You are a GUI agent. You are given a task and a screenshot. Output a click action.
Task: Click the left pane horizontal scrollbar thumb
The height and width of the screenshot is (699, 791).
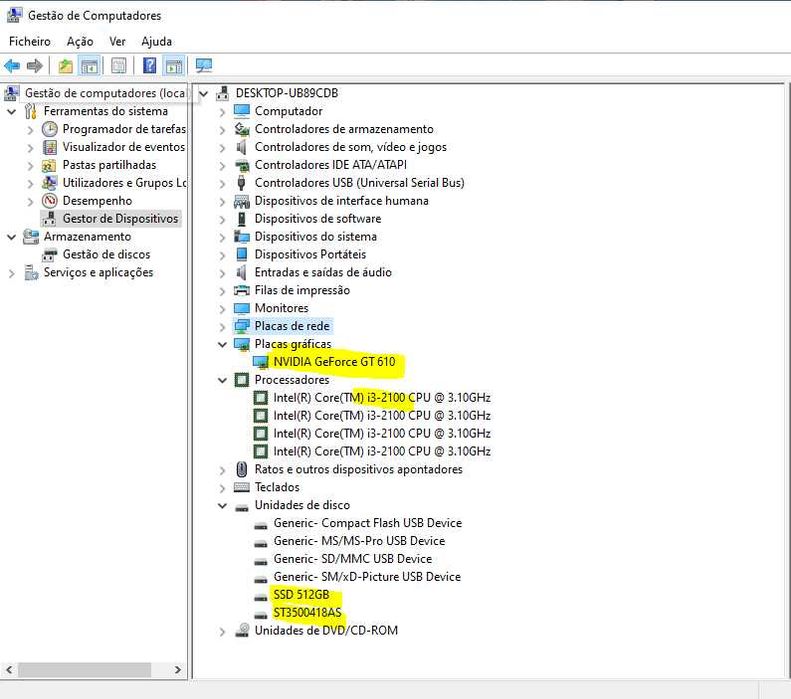pyautogui.click(x=85, y=670)
